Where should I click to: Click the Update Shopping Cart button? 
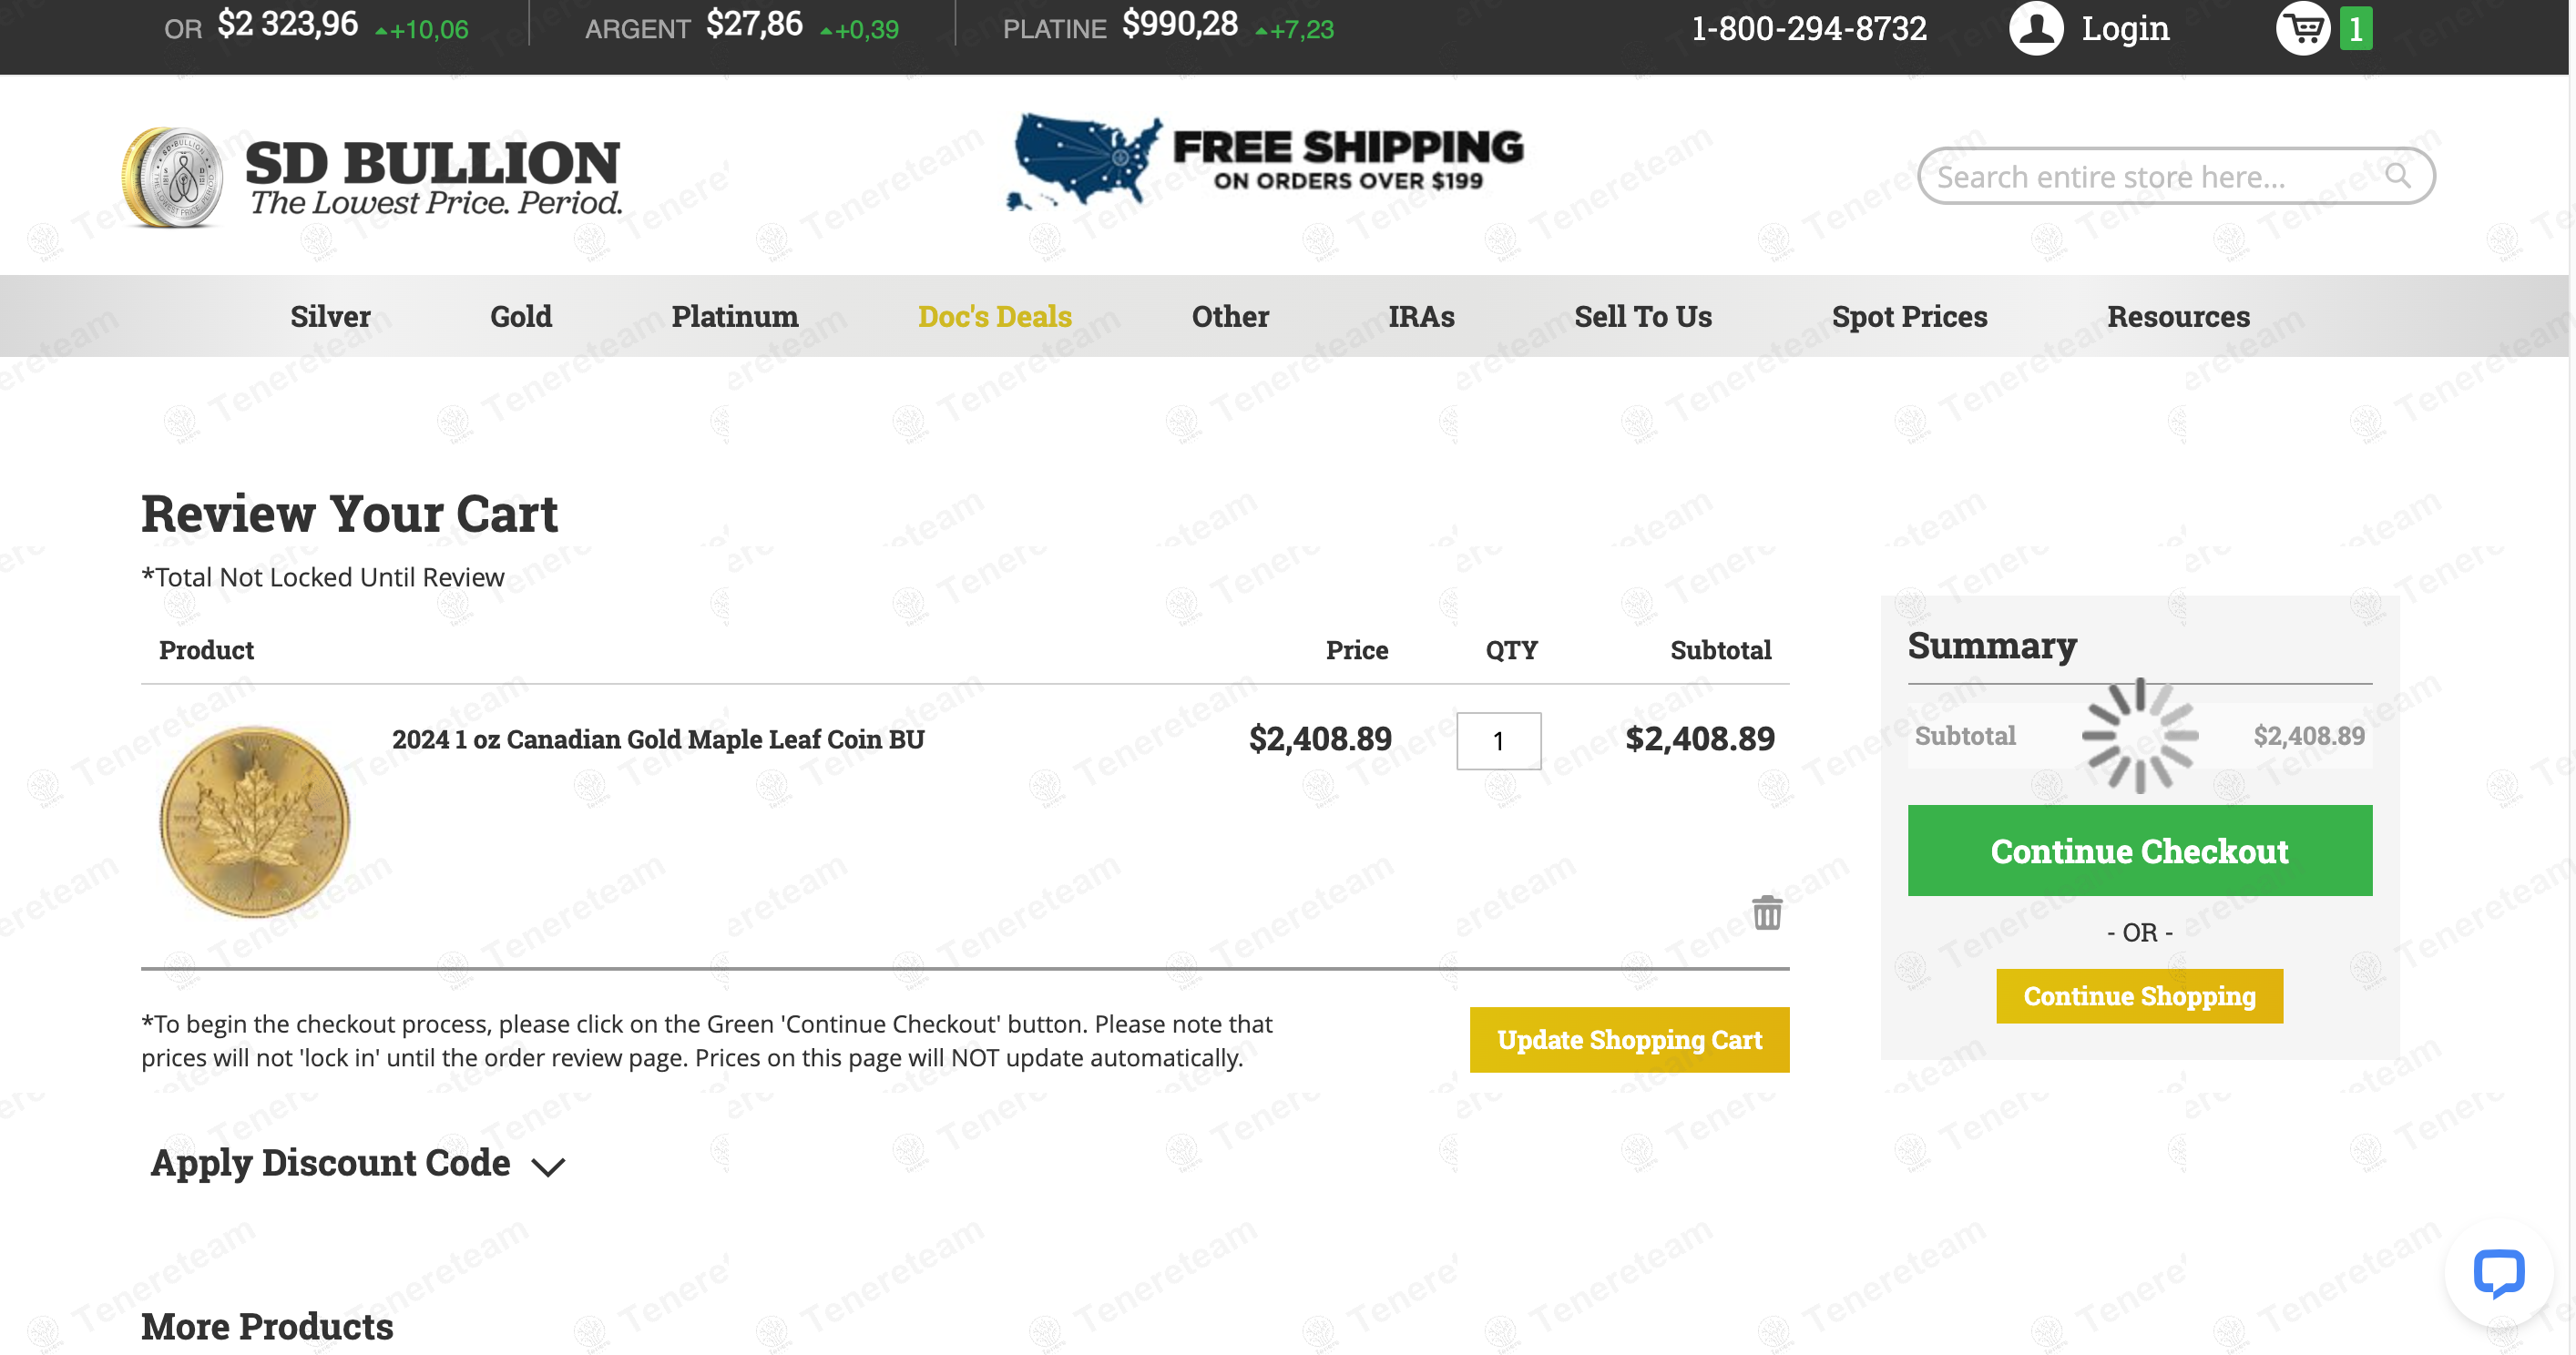[x=1629, y=1040]
